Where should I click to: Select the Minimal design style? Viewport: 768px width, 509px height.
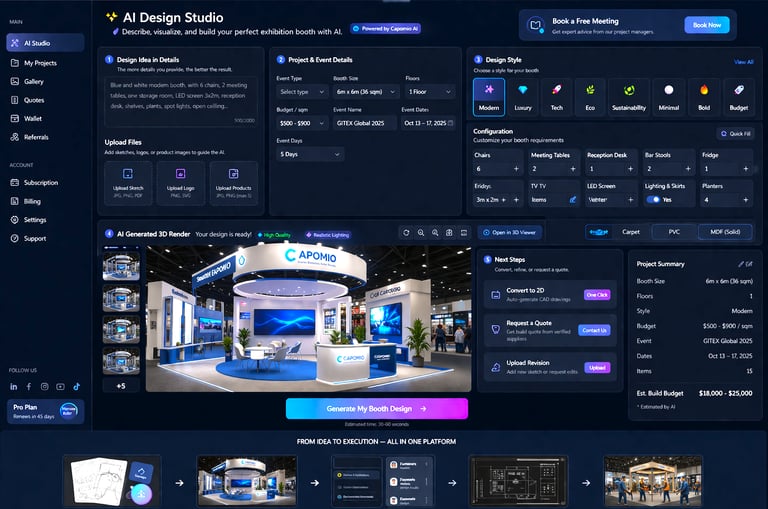[x=669, y=97]
